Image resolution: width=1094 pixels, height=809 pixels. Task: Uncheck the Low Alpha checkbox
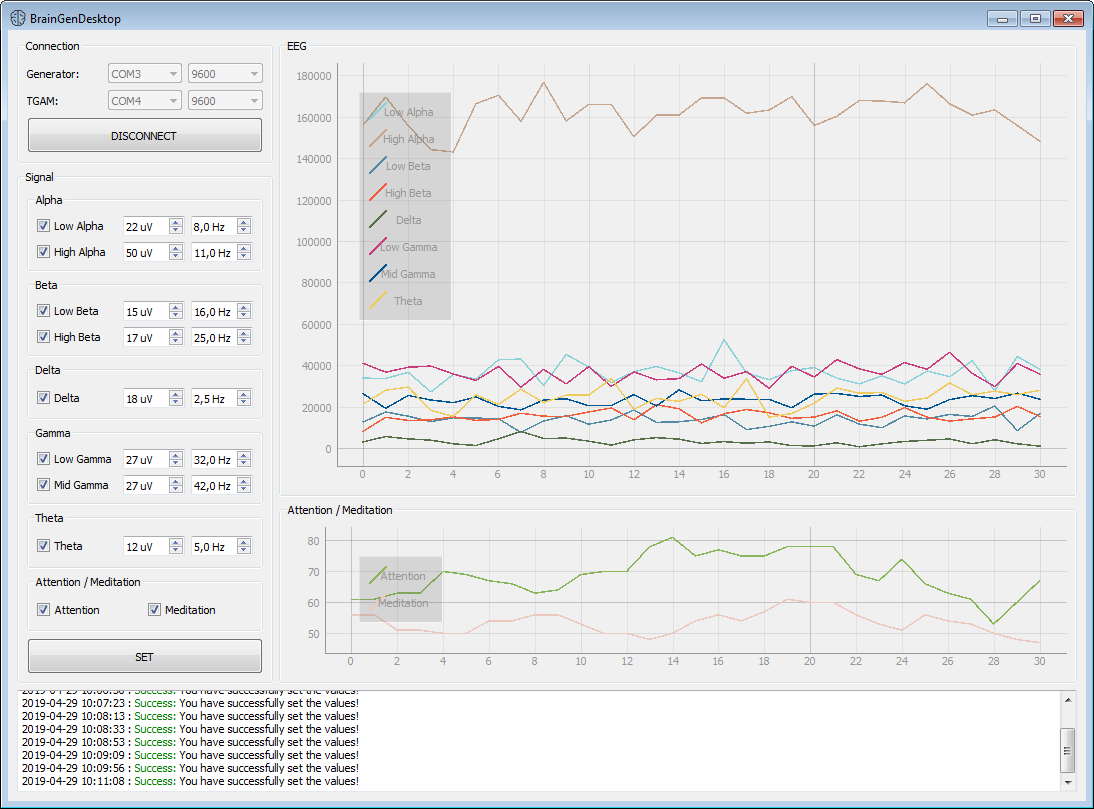coord(43,226)
